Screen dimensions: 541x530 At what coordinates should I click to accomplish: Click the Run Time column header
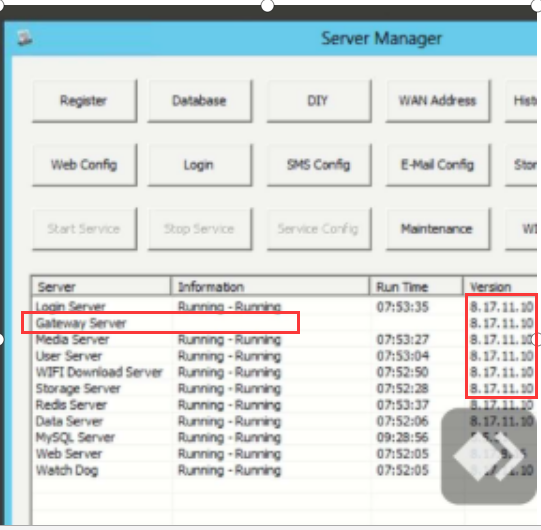coord(416,287)
